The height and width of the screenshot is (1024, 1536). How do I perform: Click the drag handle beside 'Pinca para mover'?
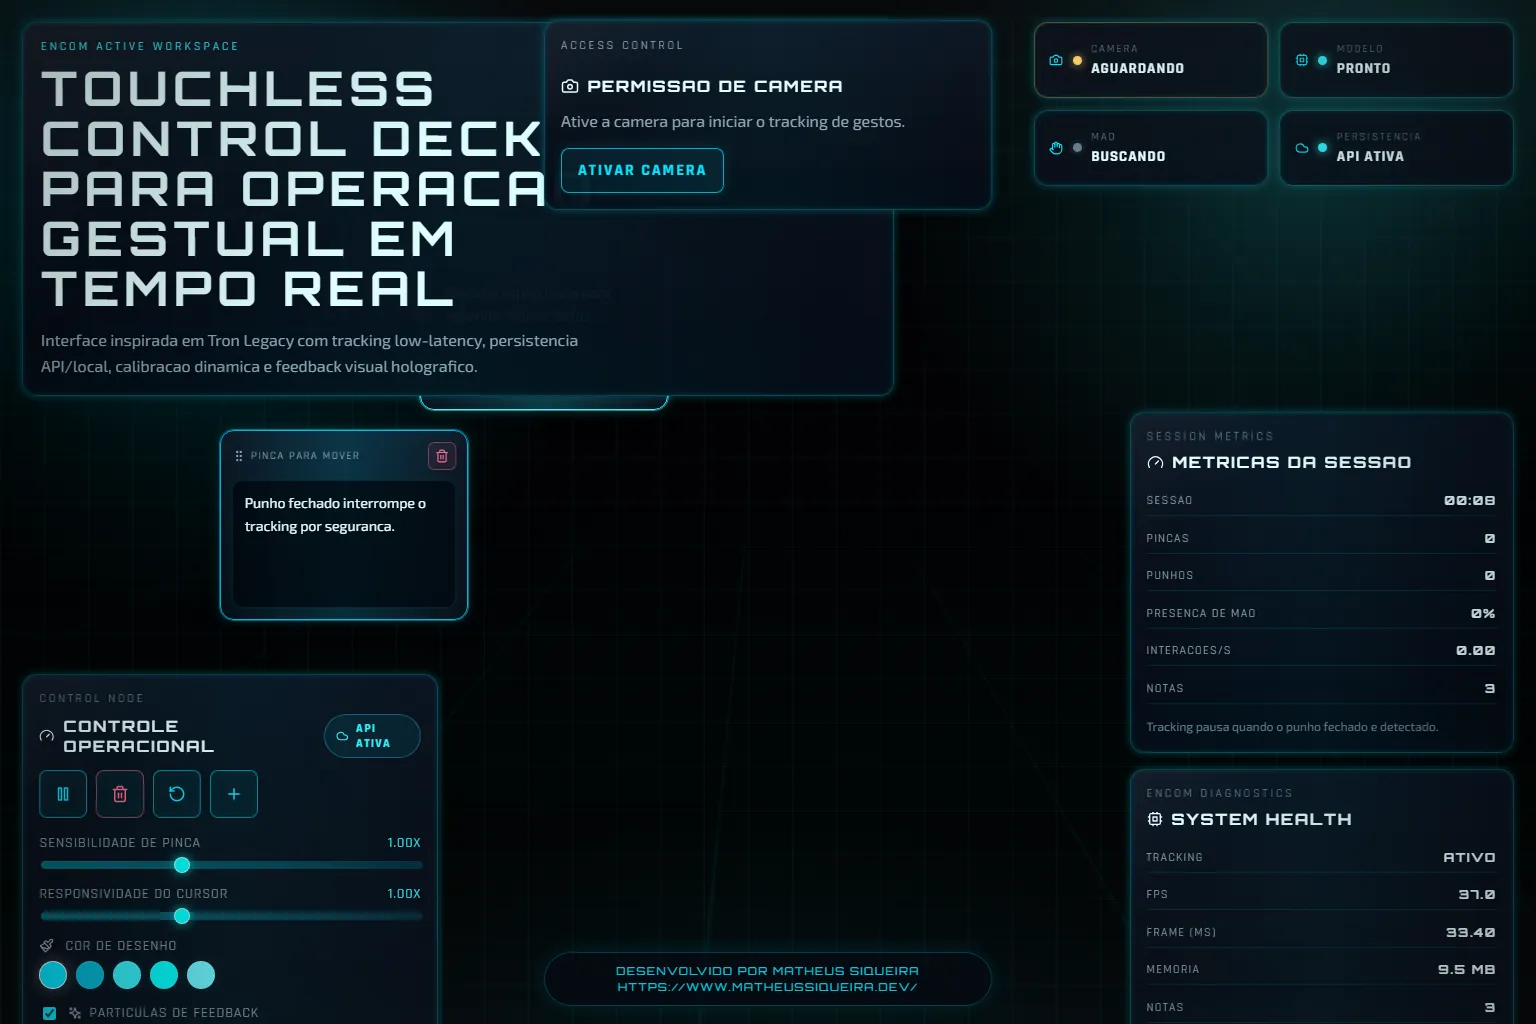click(239, 456)
